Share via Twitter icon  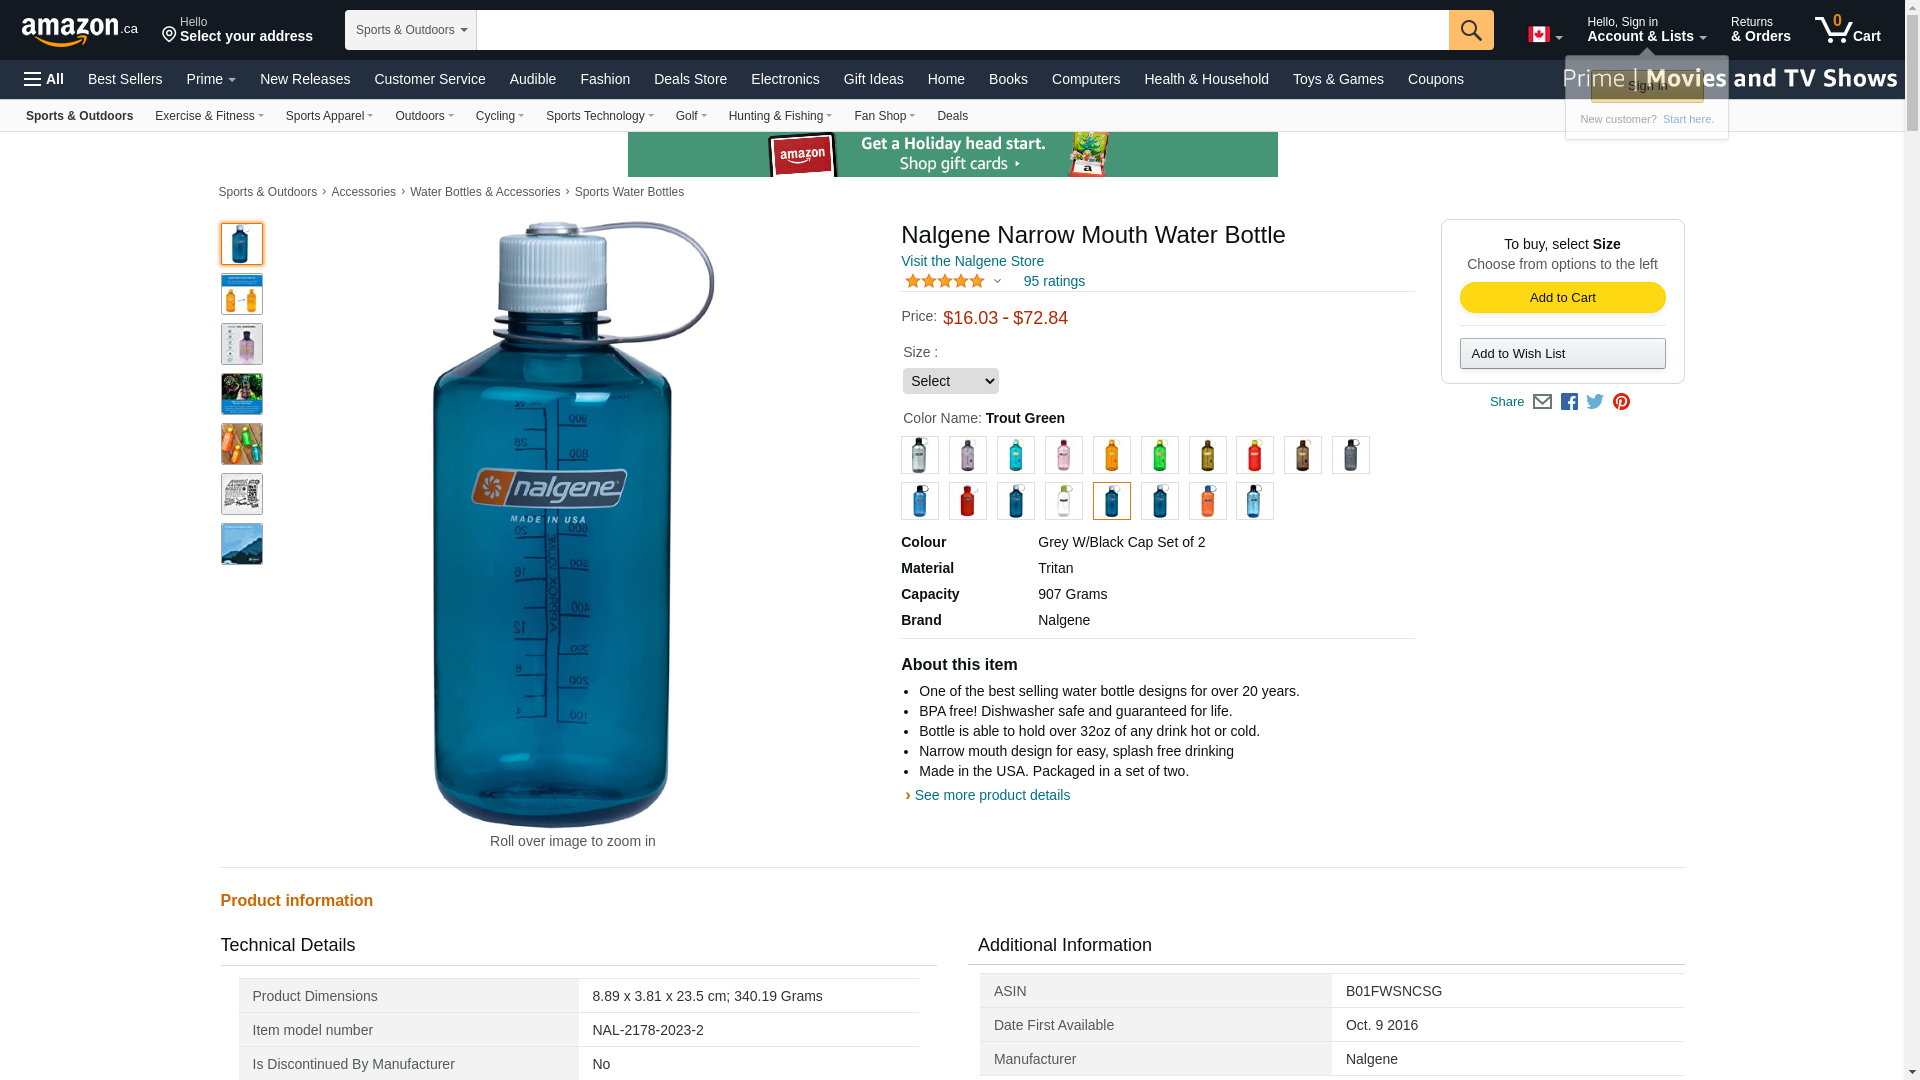point(1595,402)
